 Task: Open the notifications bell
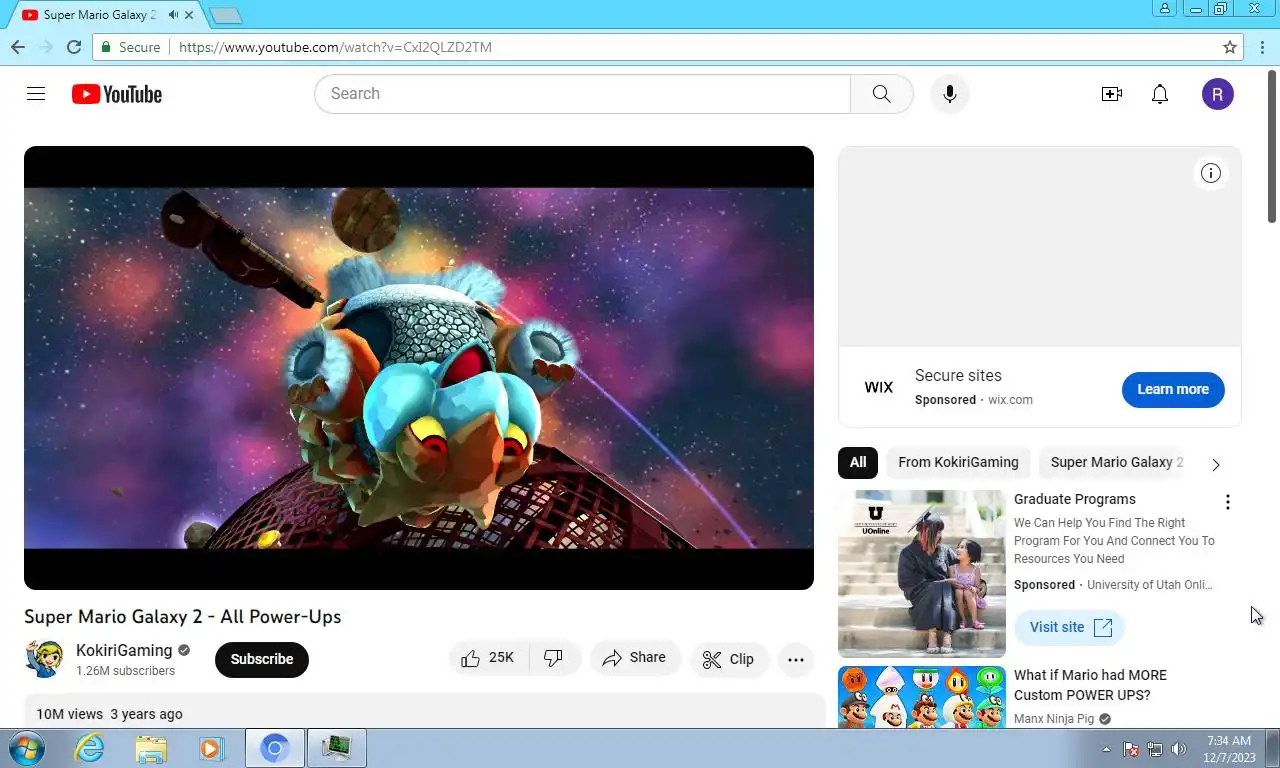tap(1160, 94)
